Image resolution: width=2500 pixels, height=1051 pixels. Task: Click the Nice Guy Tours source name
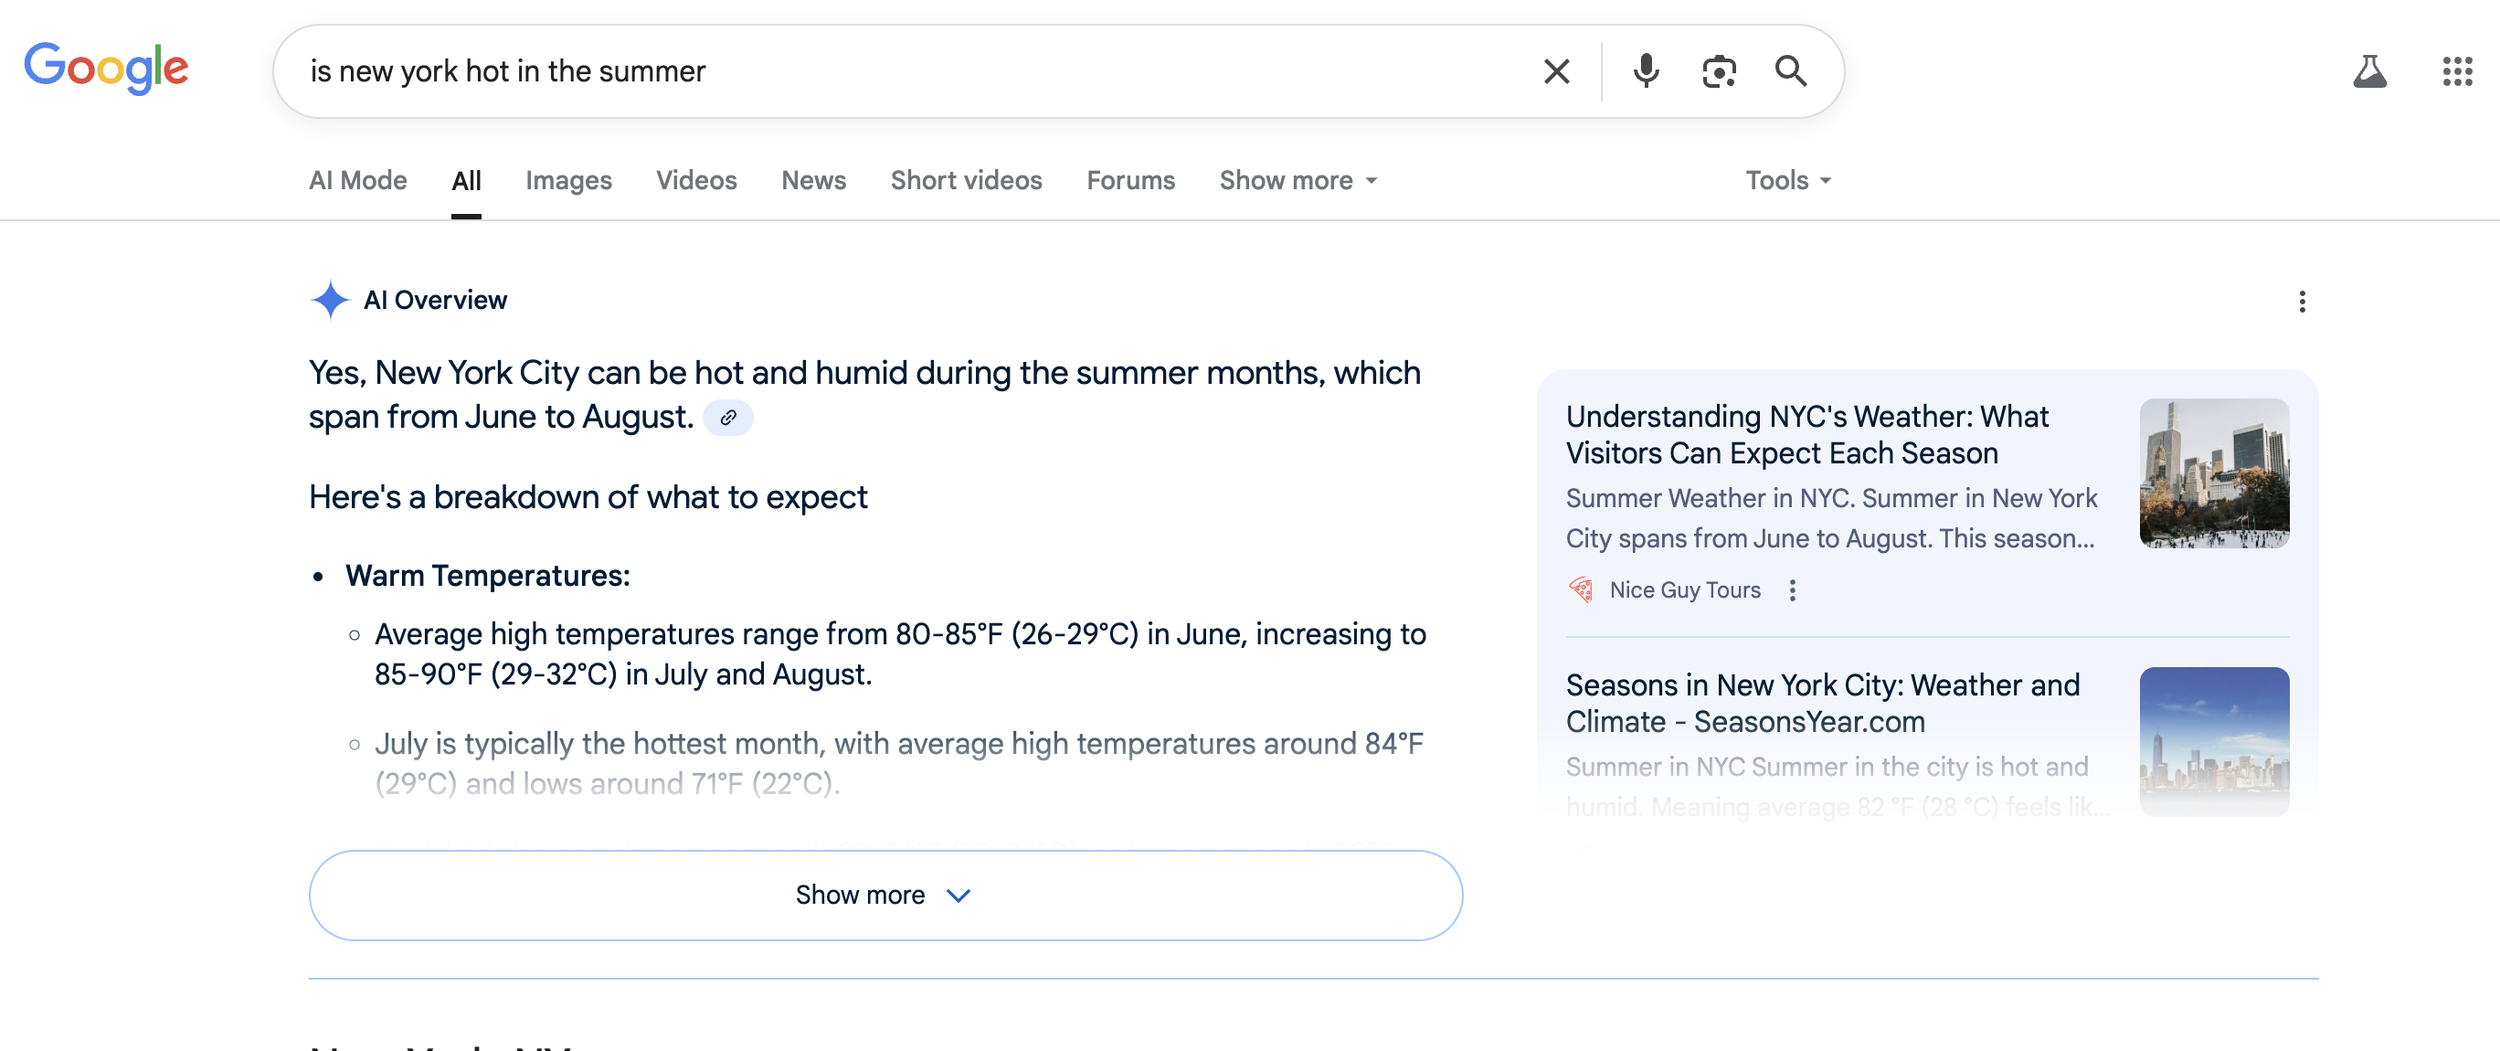pyautogui.click(x=1684, y=590)
